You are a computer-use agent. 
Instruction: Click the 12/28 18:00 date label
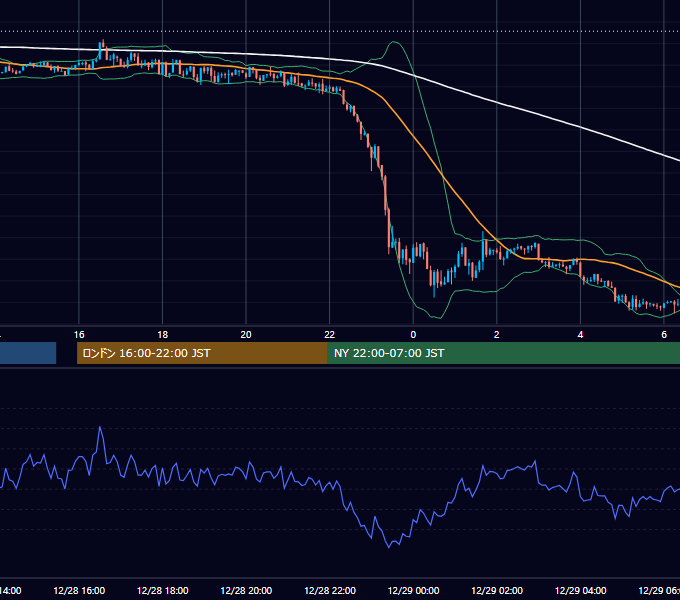click(163, 590)
